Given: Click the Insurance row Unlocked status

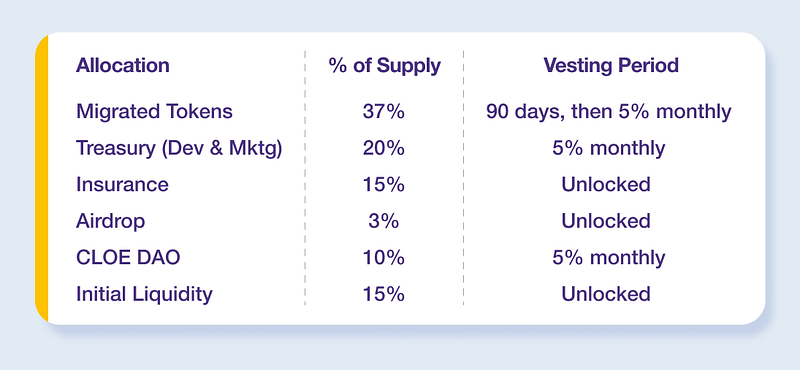Looking at the screenshot, I should tap(606, 184).
